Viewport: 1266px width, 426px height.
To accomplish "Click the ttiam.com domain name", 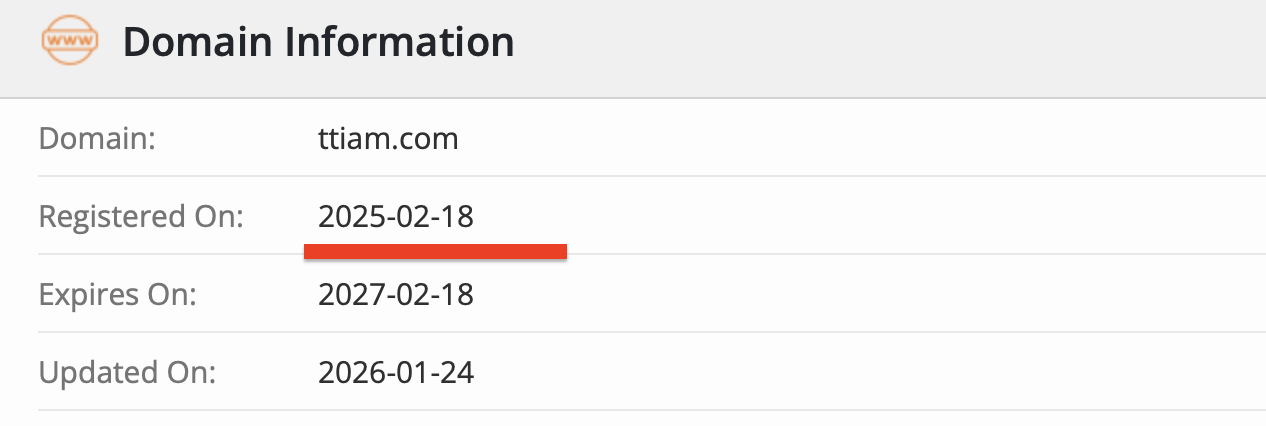I will click(x=388, y=138).
